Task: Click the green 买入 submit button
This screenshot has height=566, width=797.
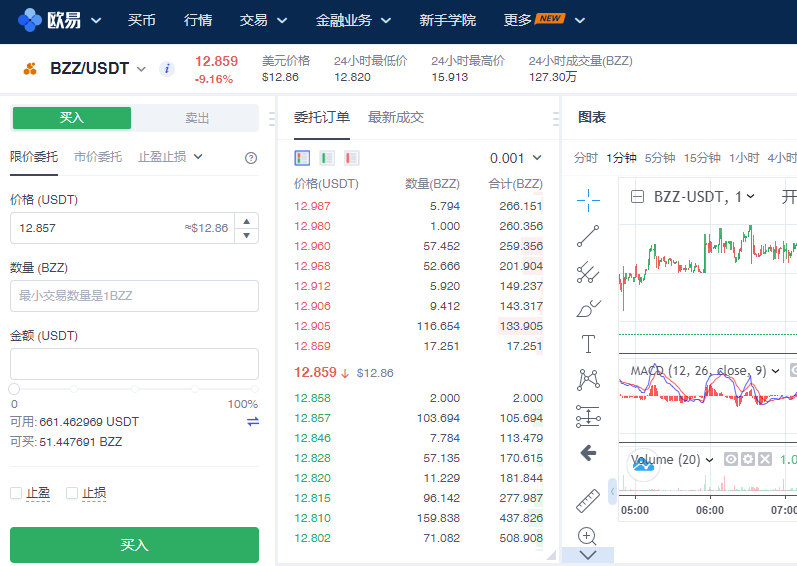Action: (134, 545)
